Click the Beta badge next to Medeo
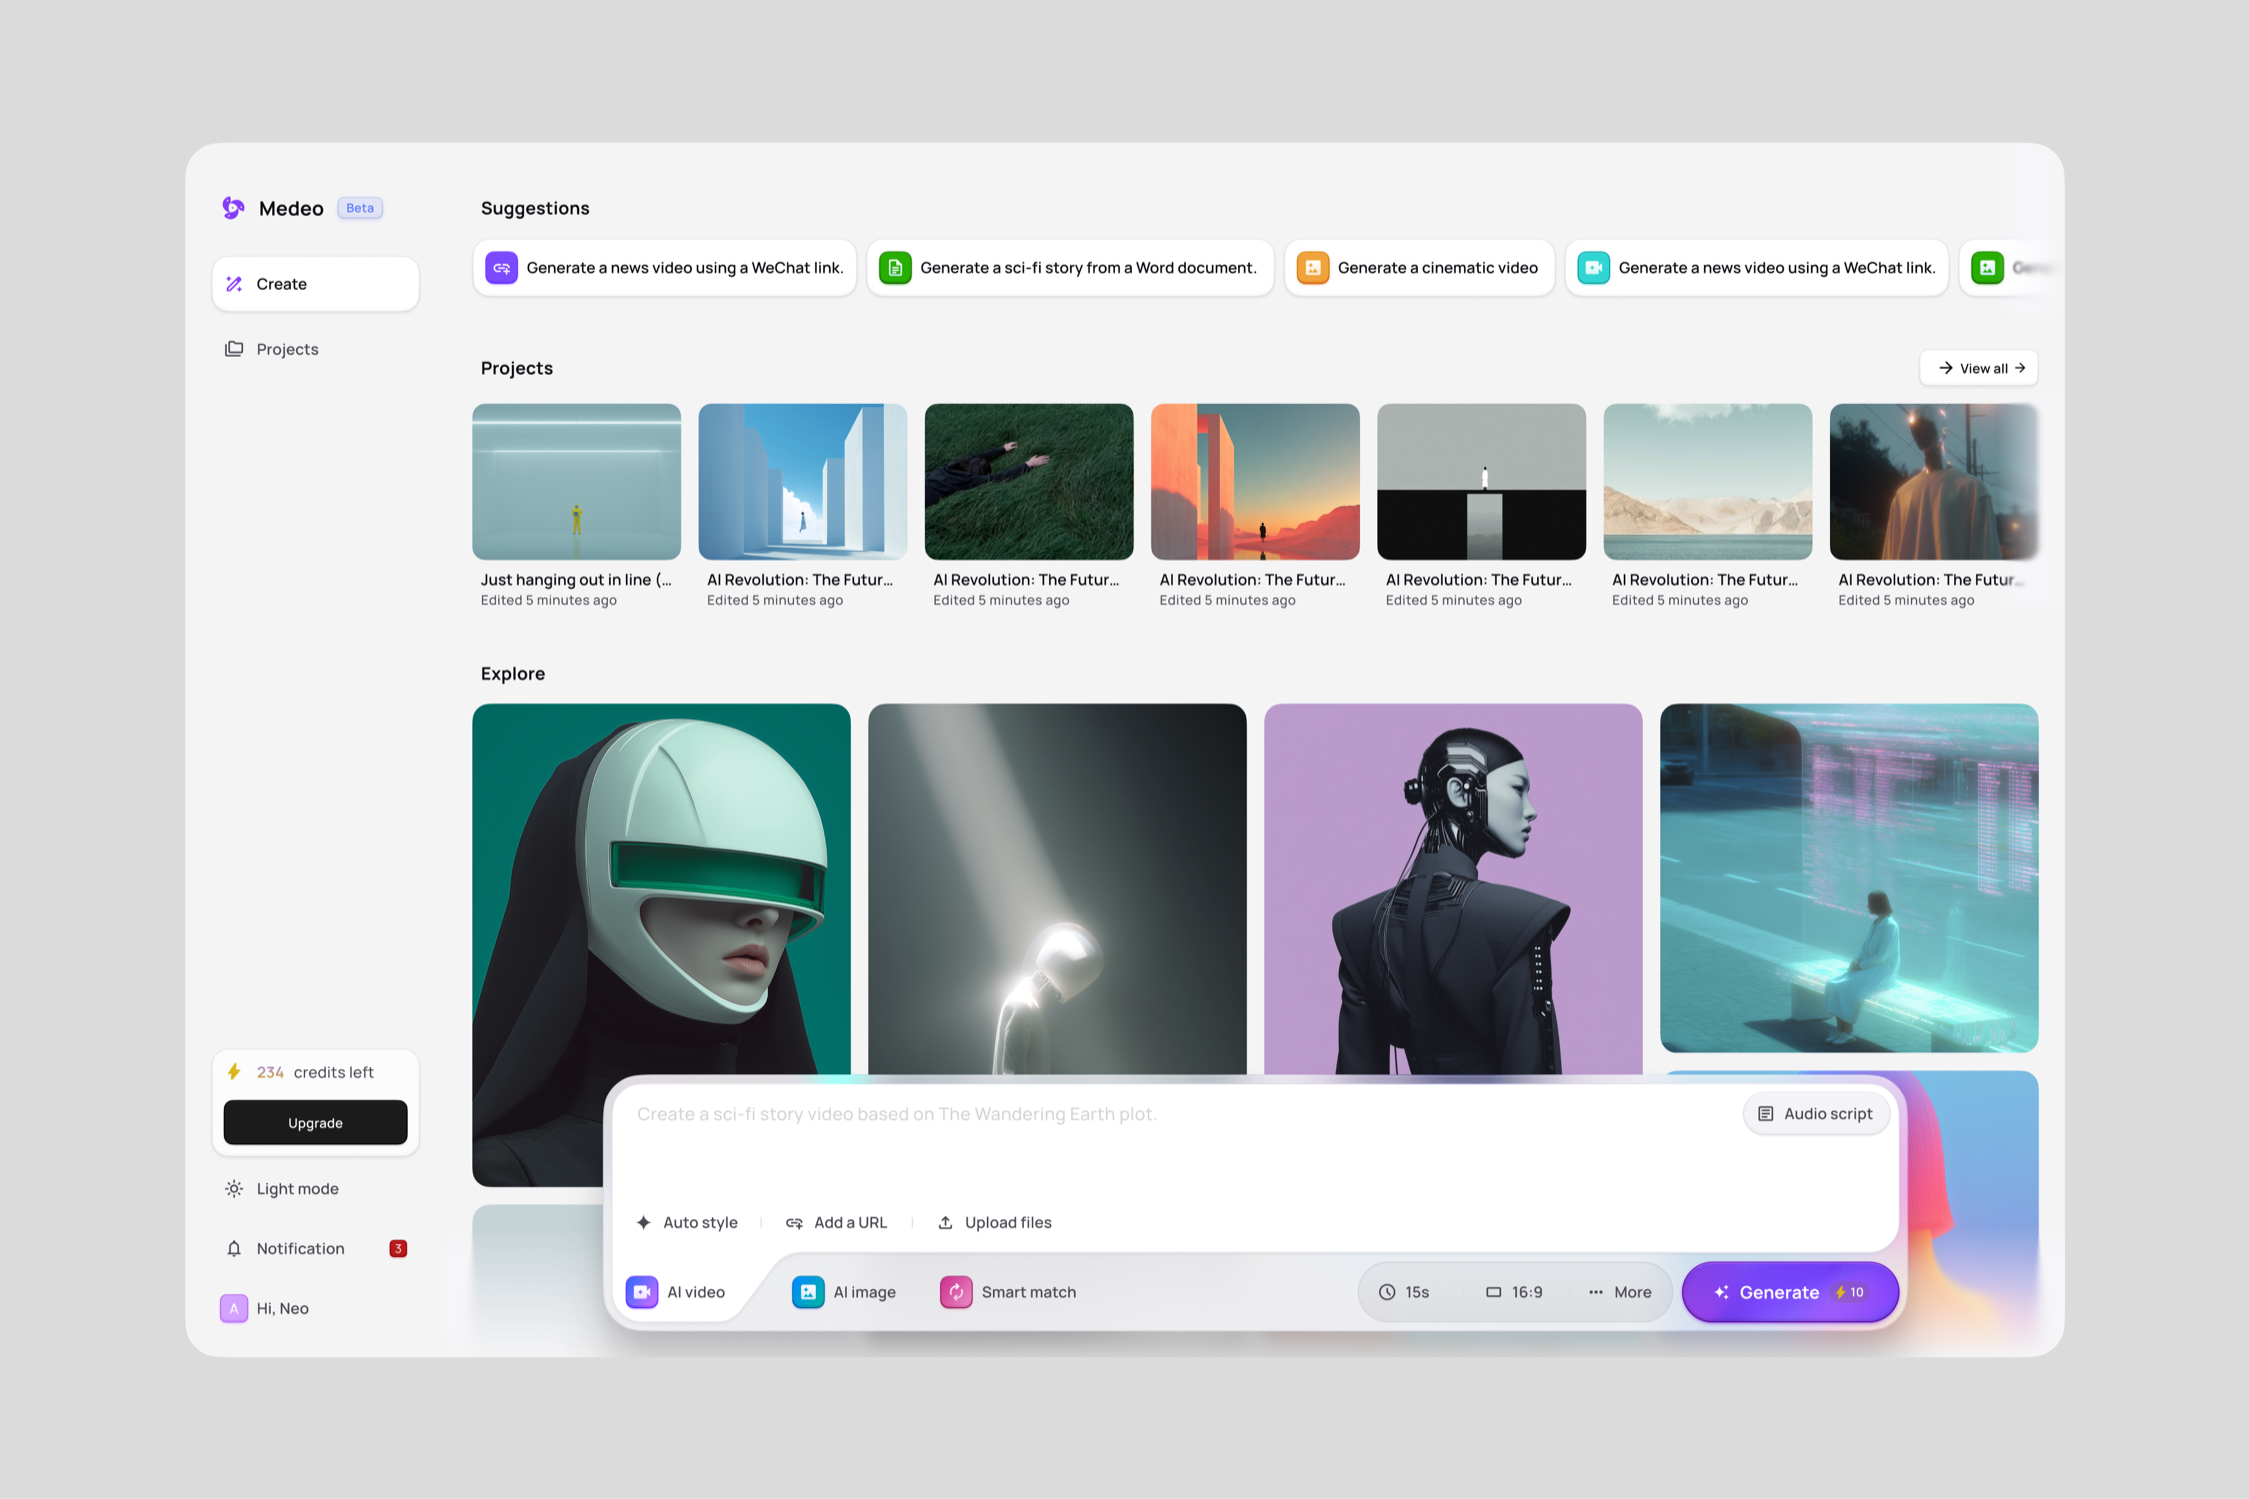 point(360,208)
